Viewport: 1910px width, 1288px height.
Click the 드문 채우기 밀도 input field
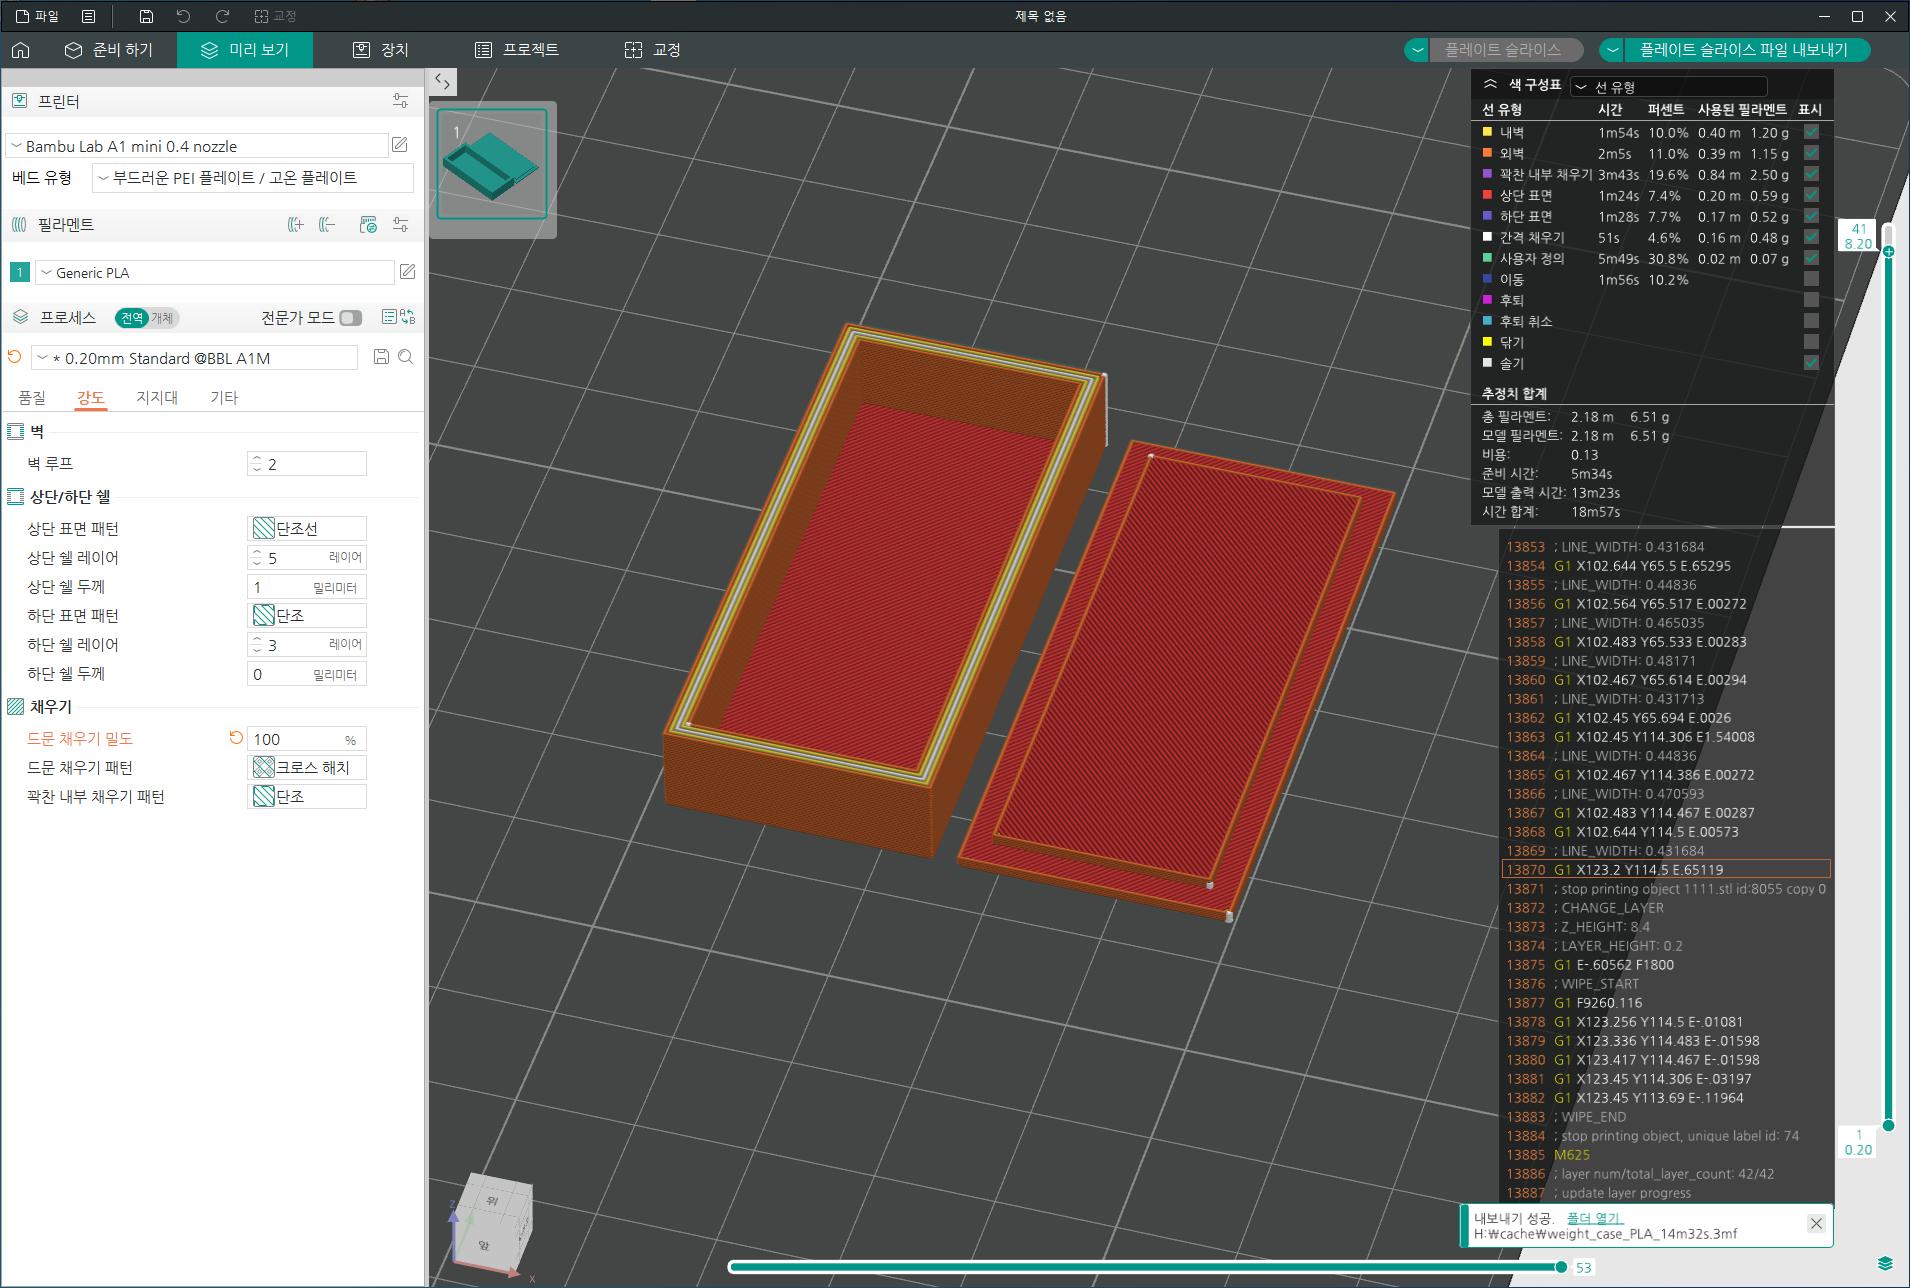coord(307,739)
